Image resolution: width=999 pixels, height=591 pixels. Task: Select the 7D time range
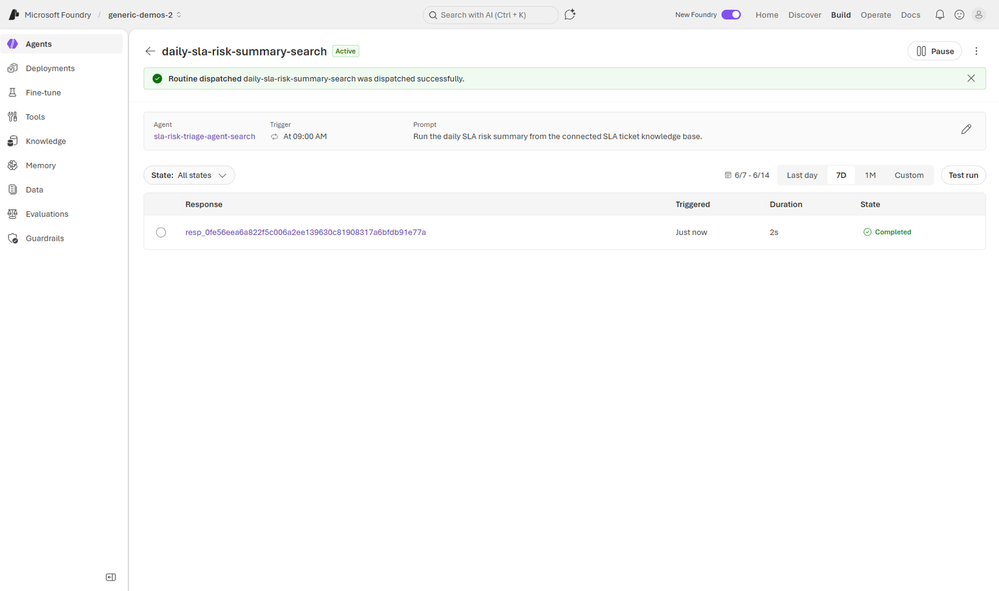(841, 175)
